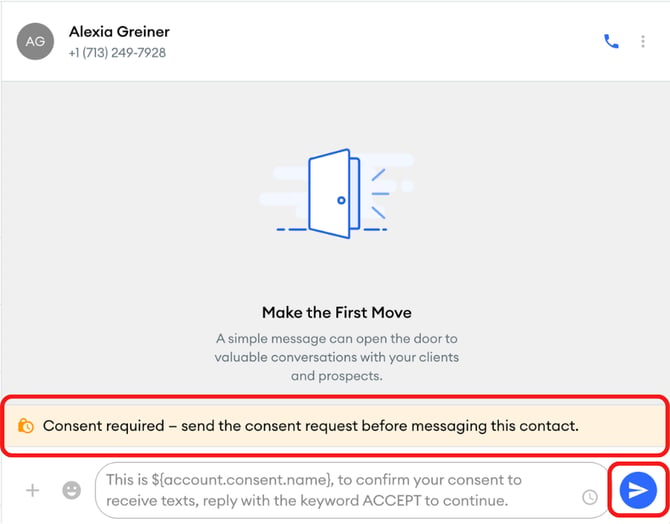
Task: Call Alexia Greiner using the phone icon
Action: (611, 41)
